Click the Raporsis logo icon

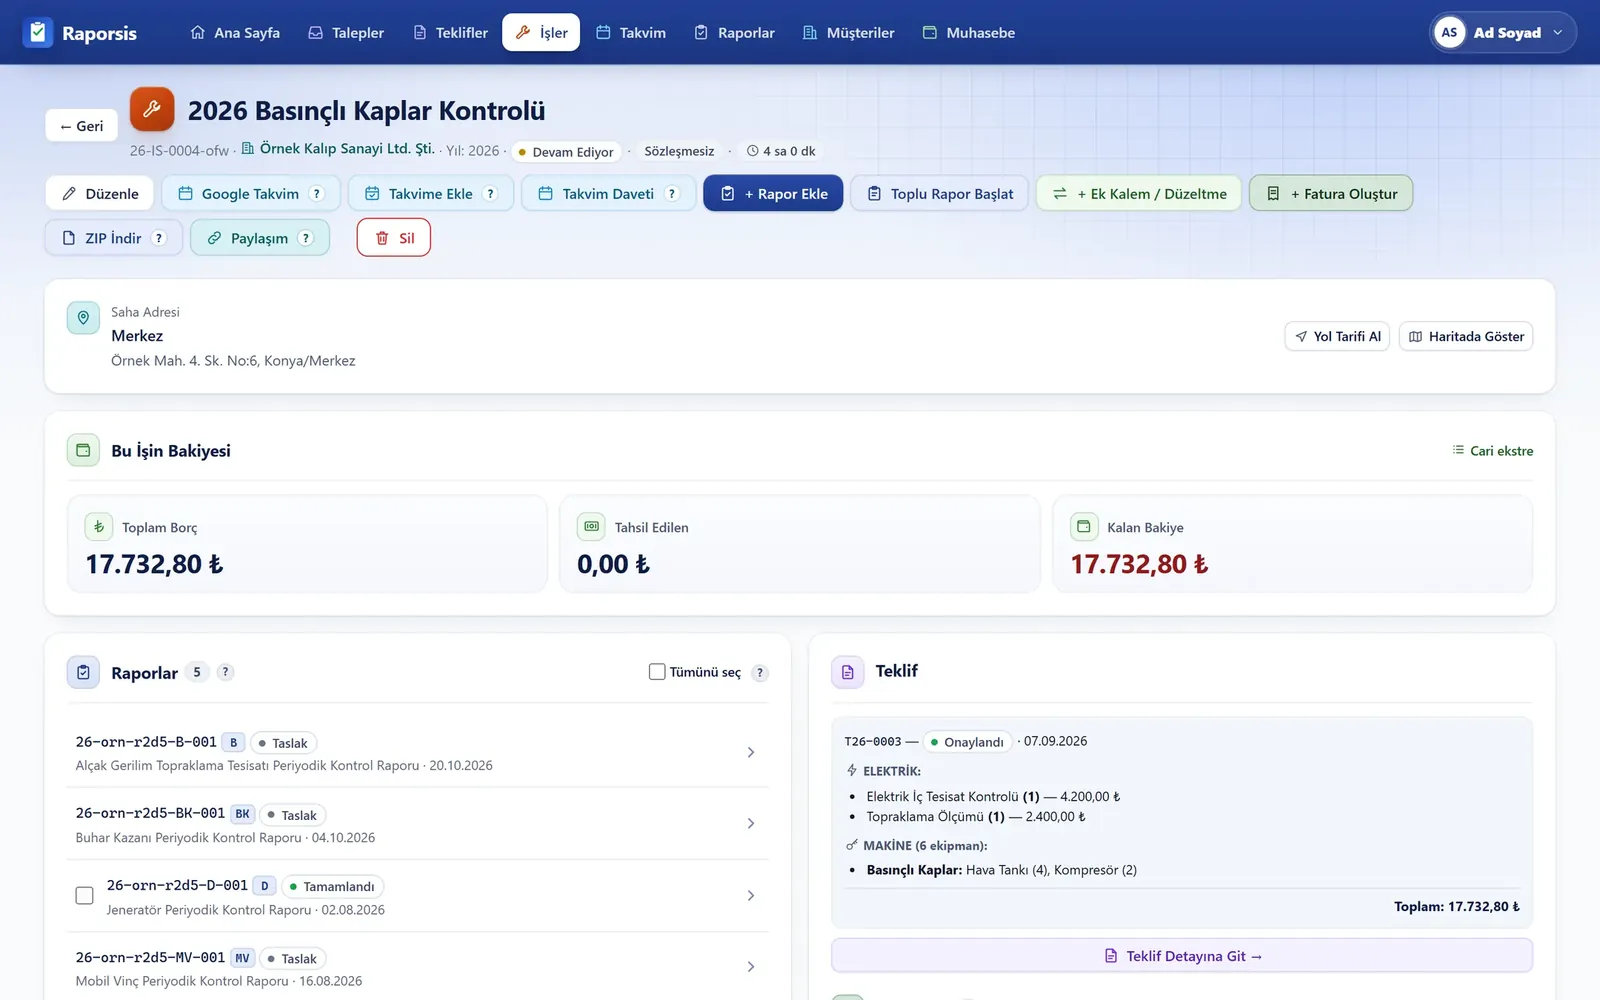pyautogui.click(x=38, y=32)
